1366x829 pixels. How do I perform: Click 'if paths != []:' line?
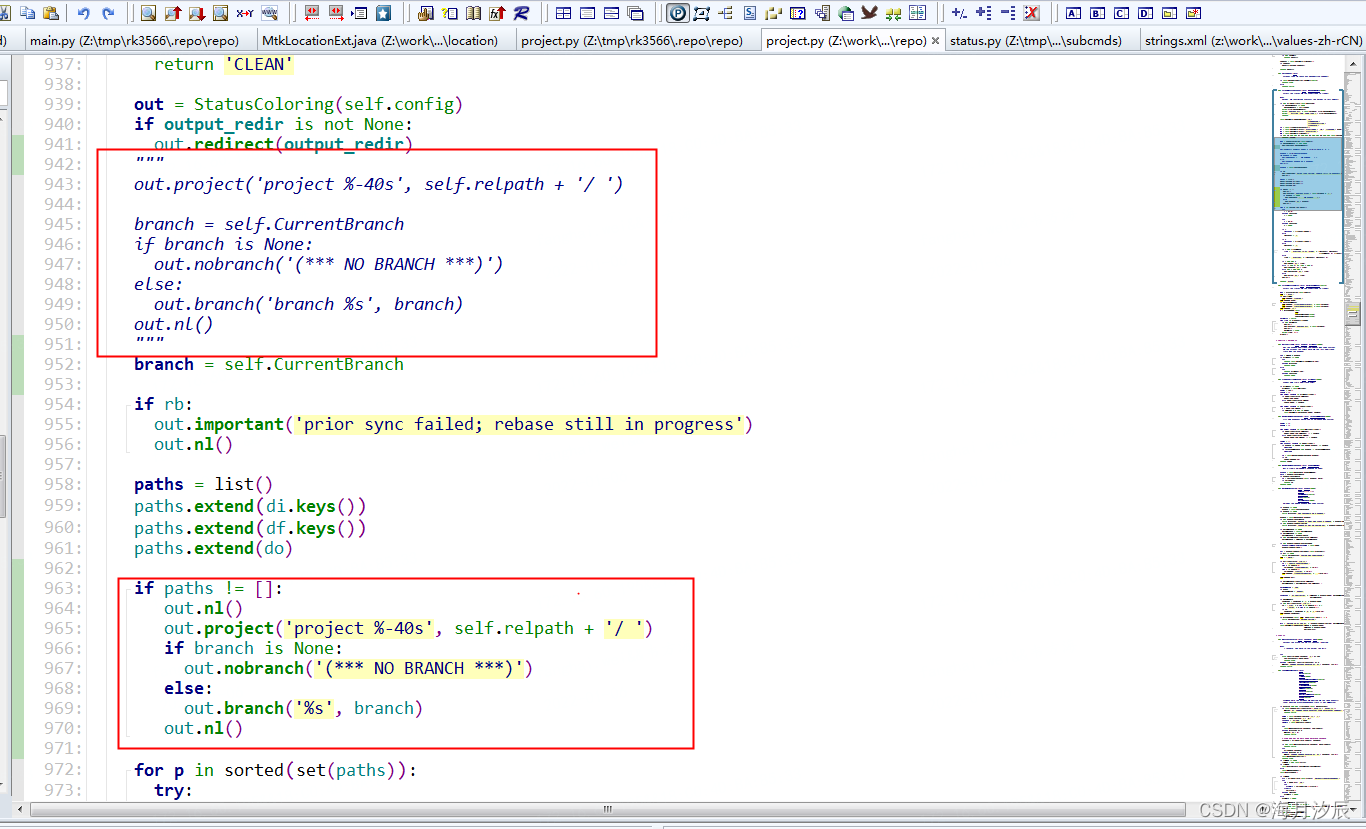pyautogui.click(x=208, y=588)
